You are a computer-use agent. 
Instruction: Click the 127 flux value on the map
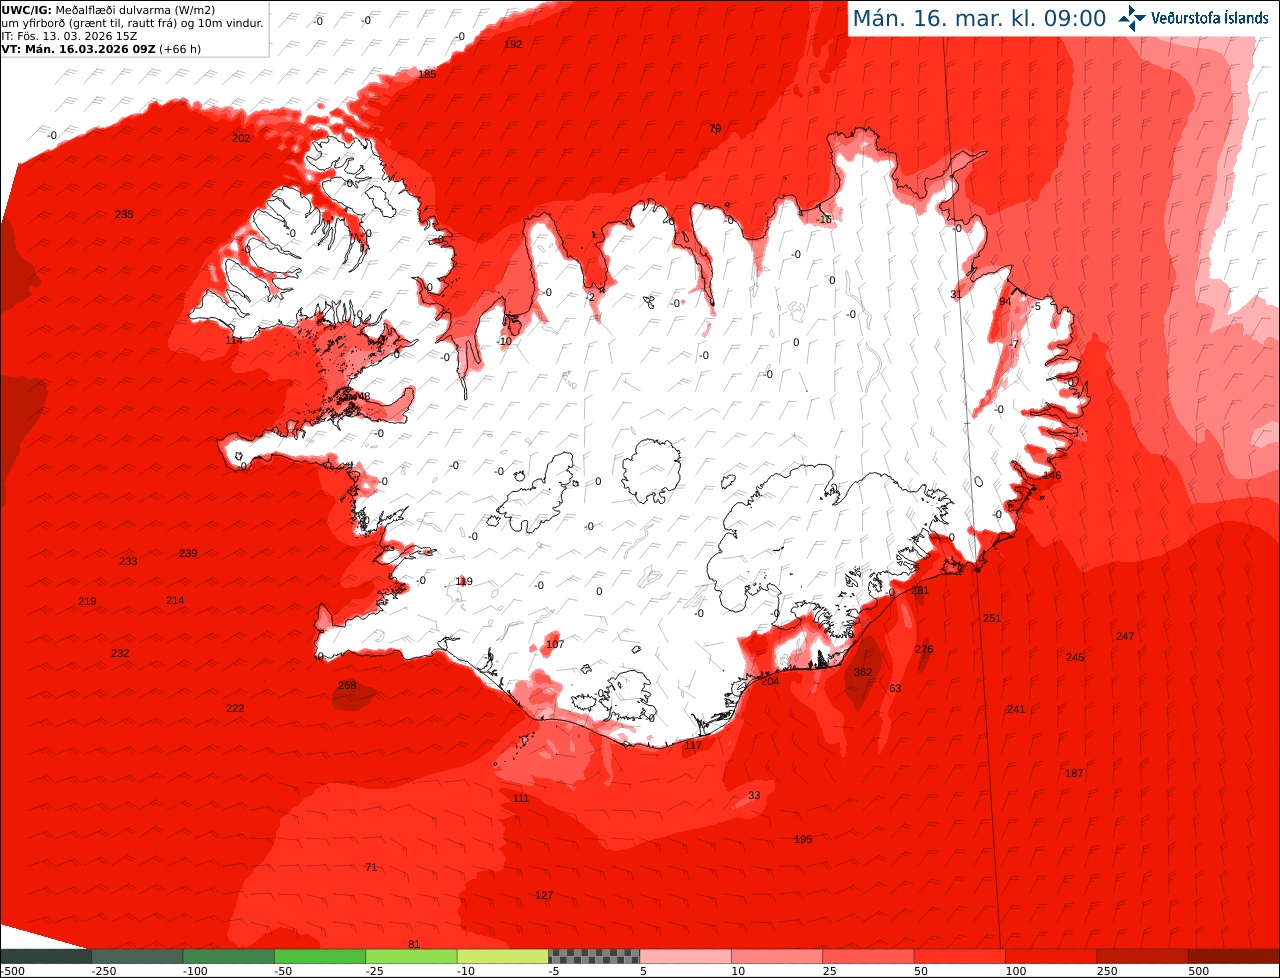(x=544, y=895)
